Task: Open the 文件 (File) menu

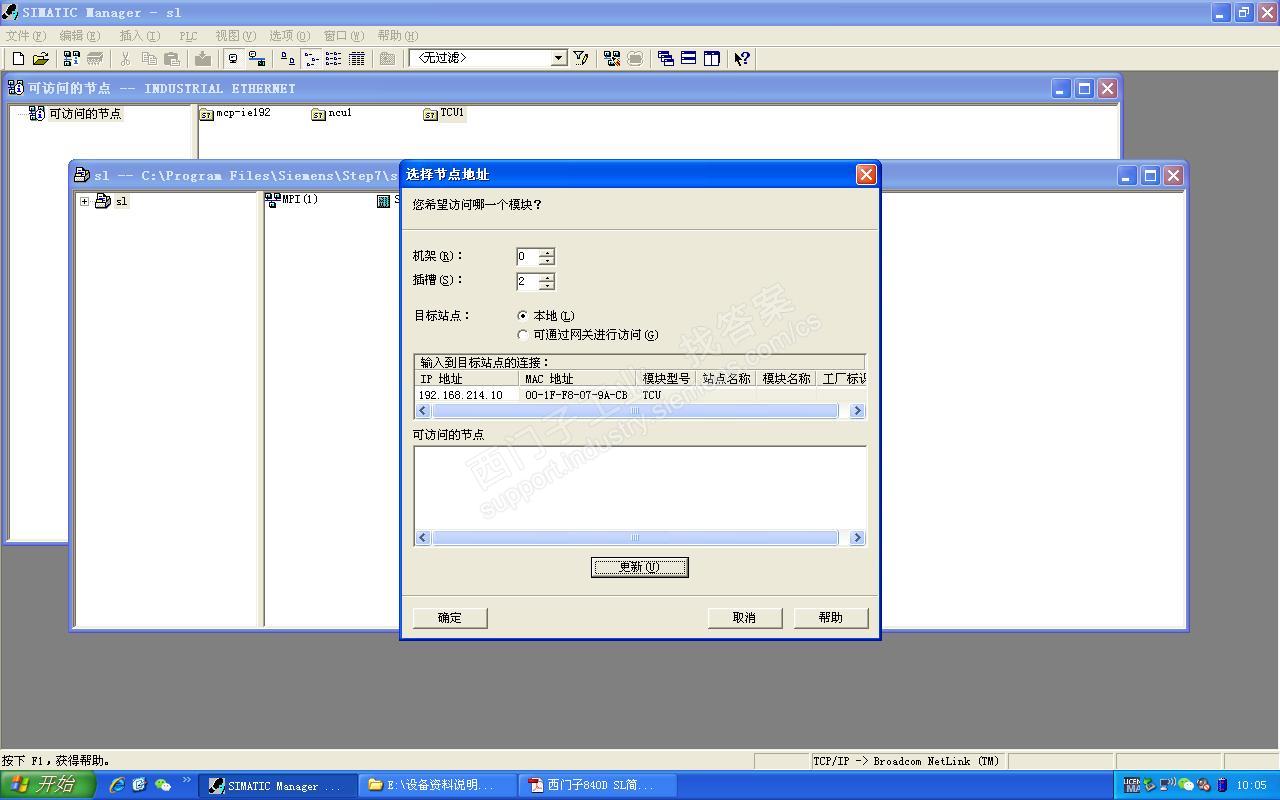Action: (25, 36)
